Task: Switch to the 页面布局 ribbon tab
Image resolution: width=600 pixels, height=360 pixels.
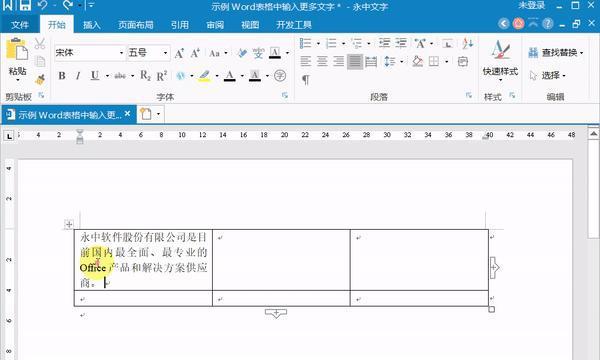Action: (x=135, y=25)
